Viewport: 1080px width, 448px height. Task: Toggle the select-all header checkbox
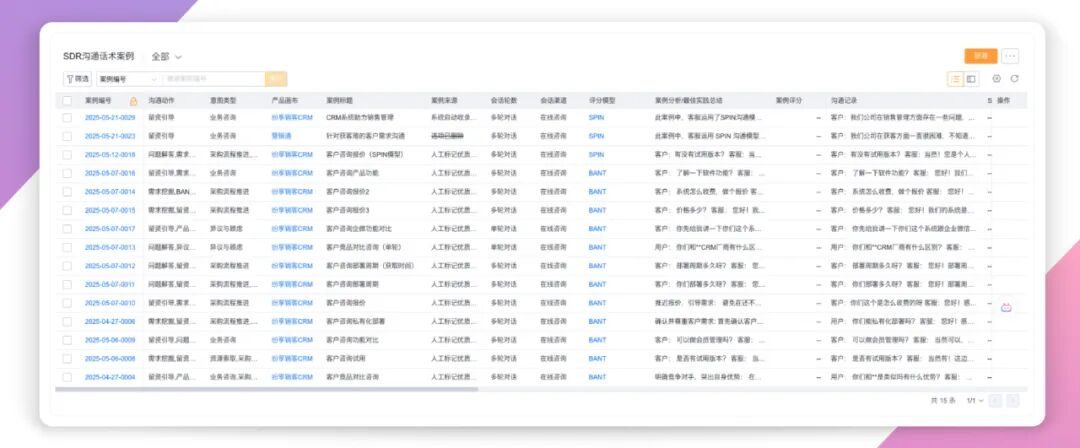[x=67, y=101]
